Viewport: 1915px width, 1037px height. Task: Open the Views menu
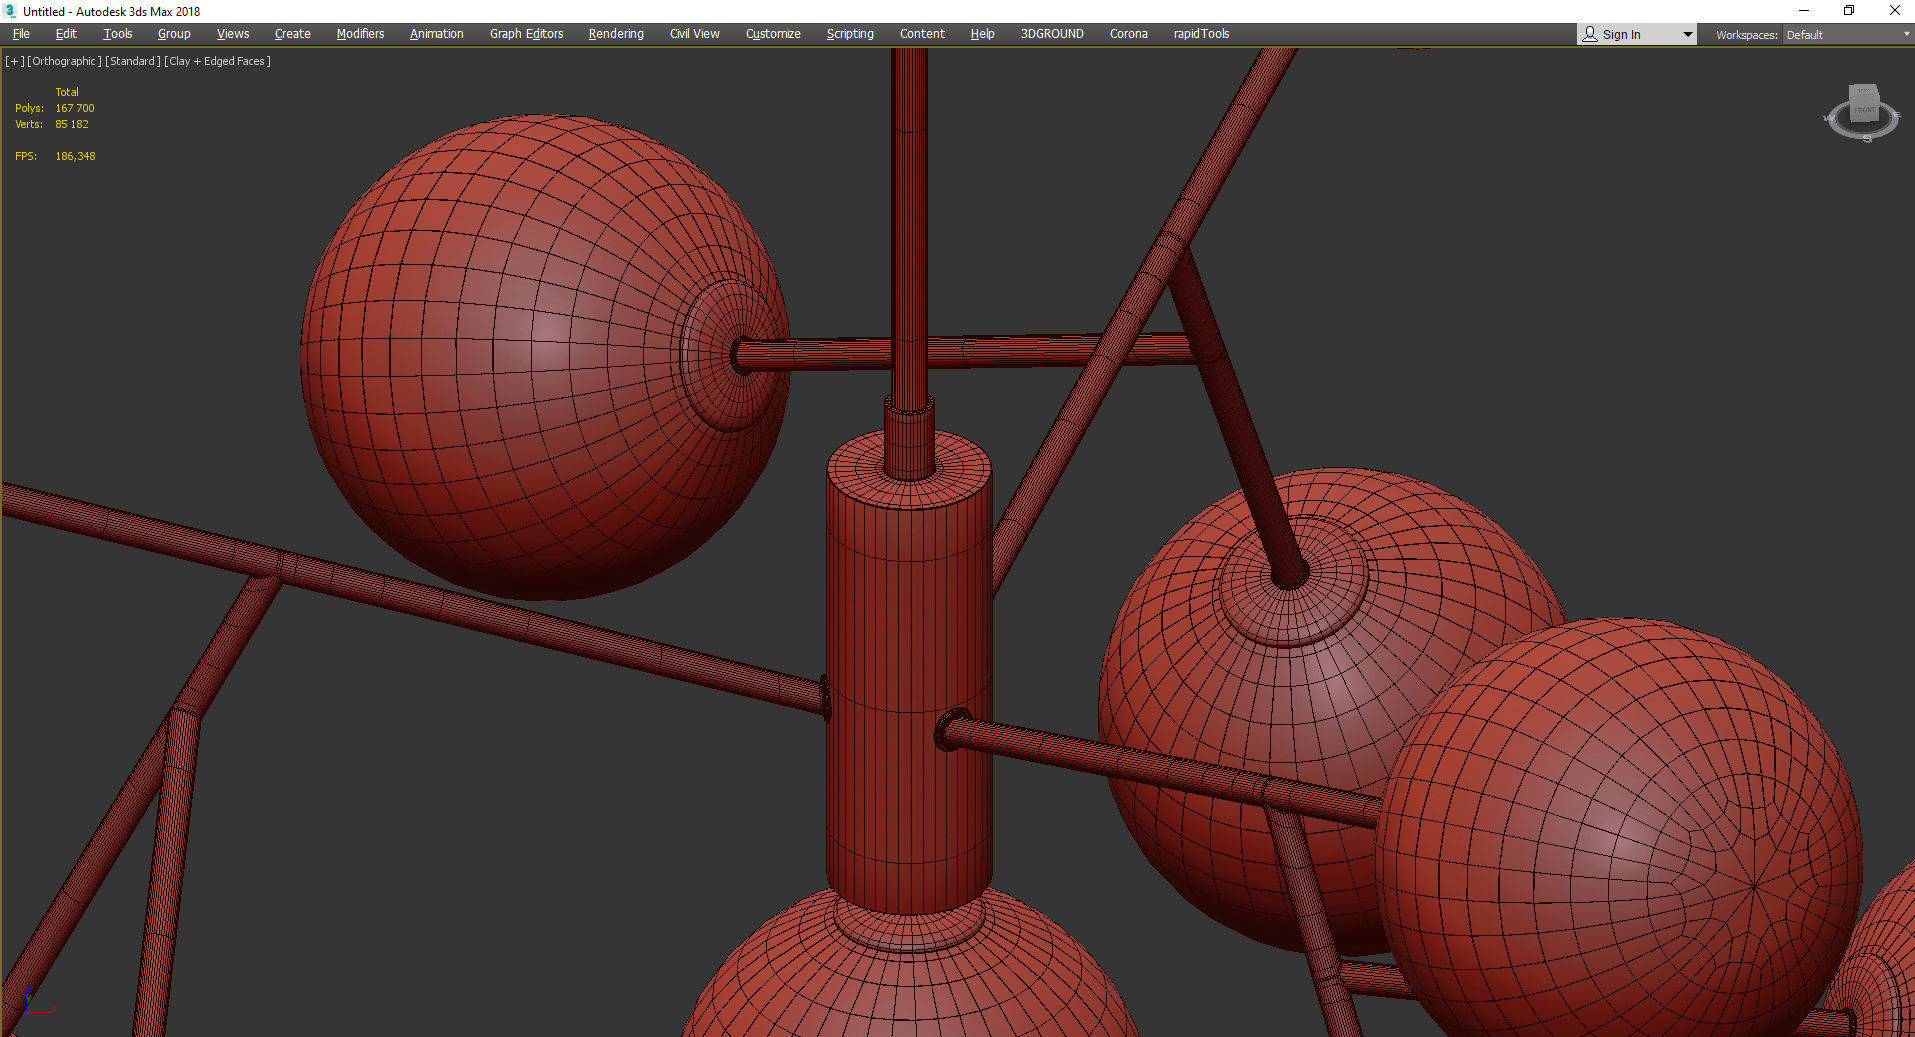pyautogui.click(x=233, y=34)
